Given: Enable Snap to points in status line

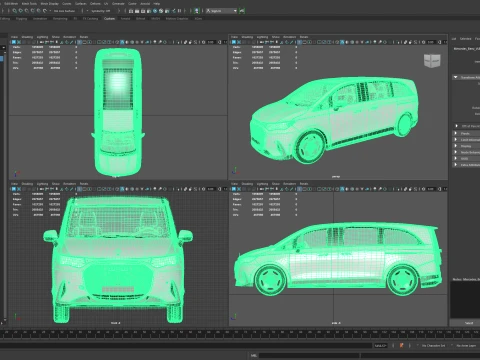Looking at the screenshot, I should 26,11.
